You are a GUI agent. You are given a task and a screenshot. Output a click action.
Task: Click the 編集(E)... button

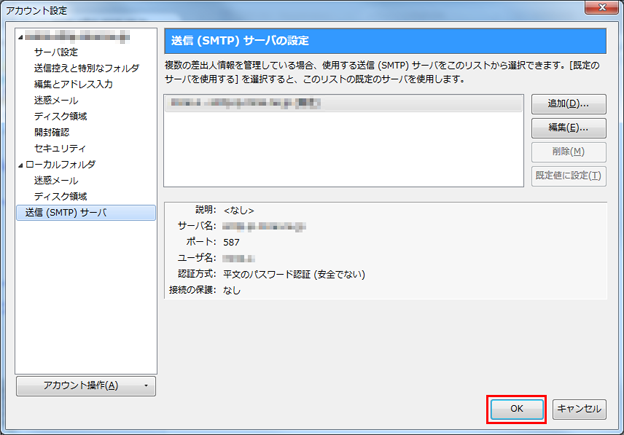tap(568, 128)
